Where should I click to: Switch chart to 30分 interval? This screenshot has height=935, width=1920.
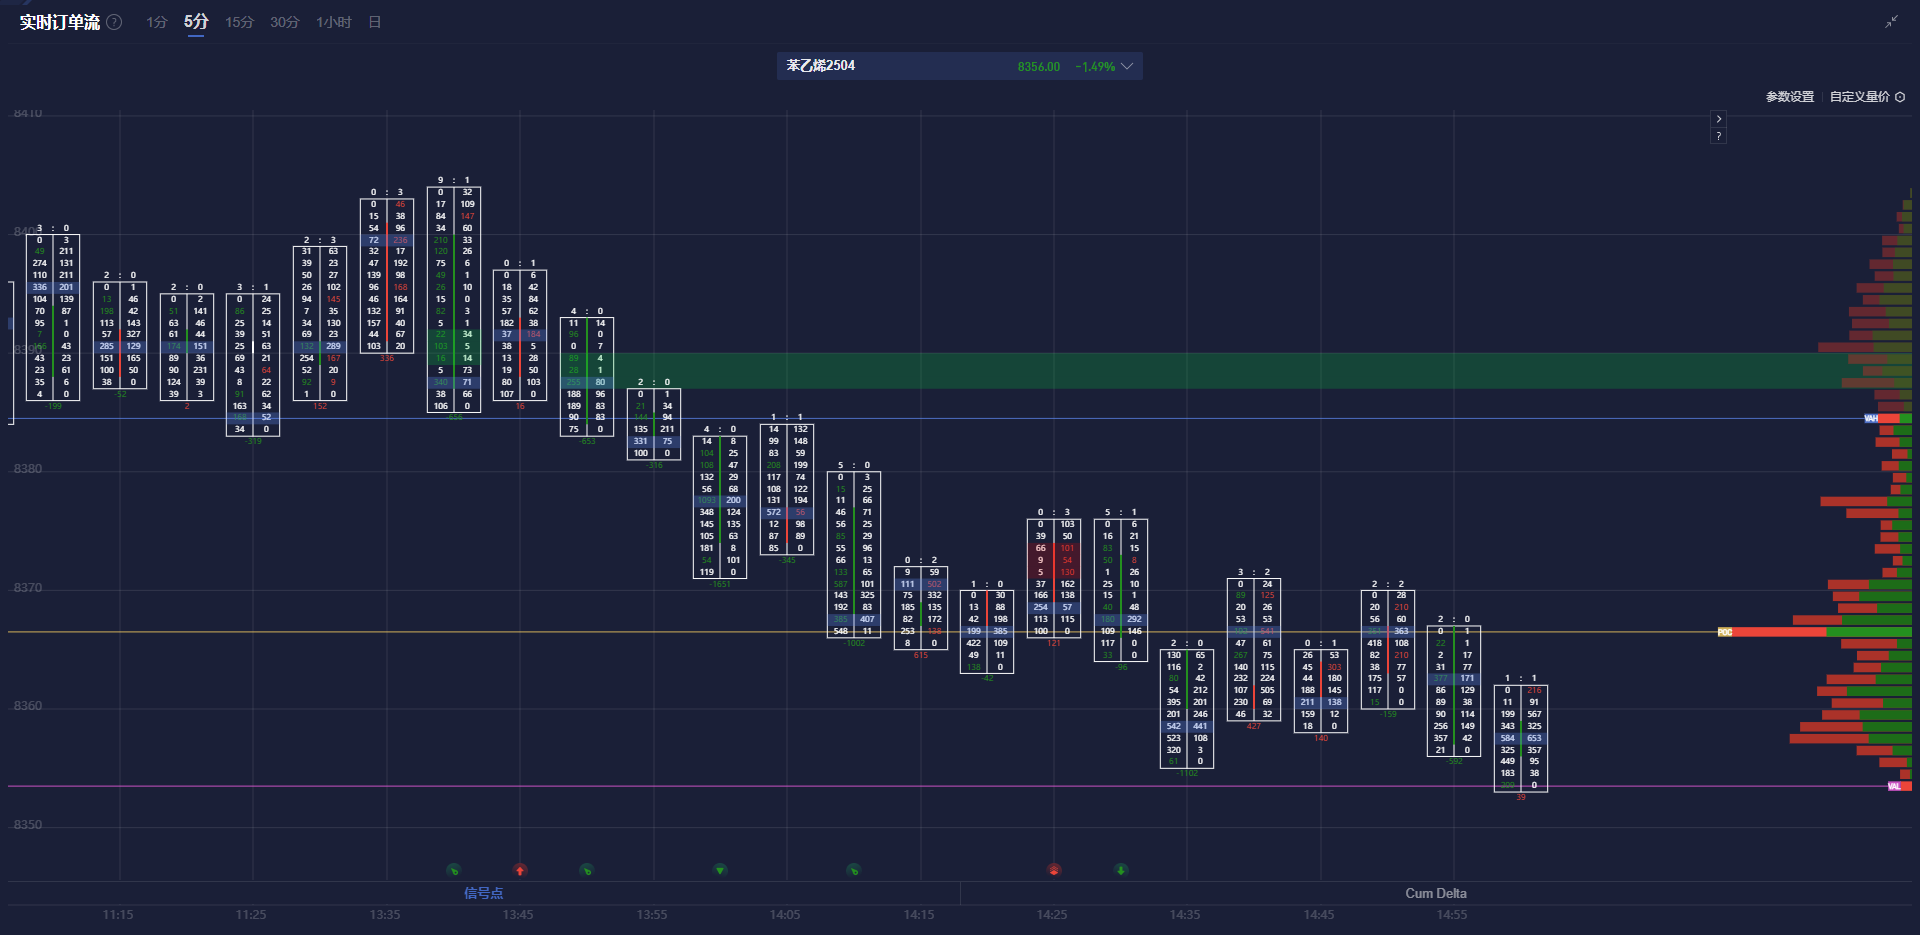click(284, 22)
